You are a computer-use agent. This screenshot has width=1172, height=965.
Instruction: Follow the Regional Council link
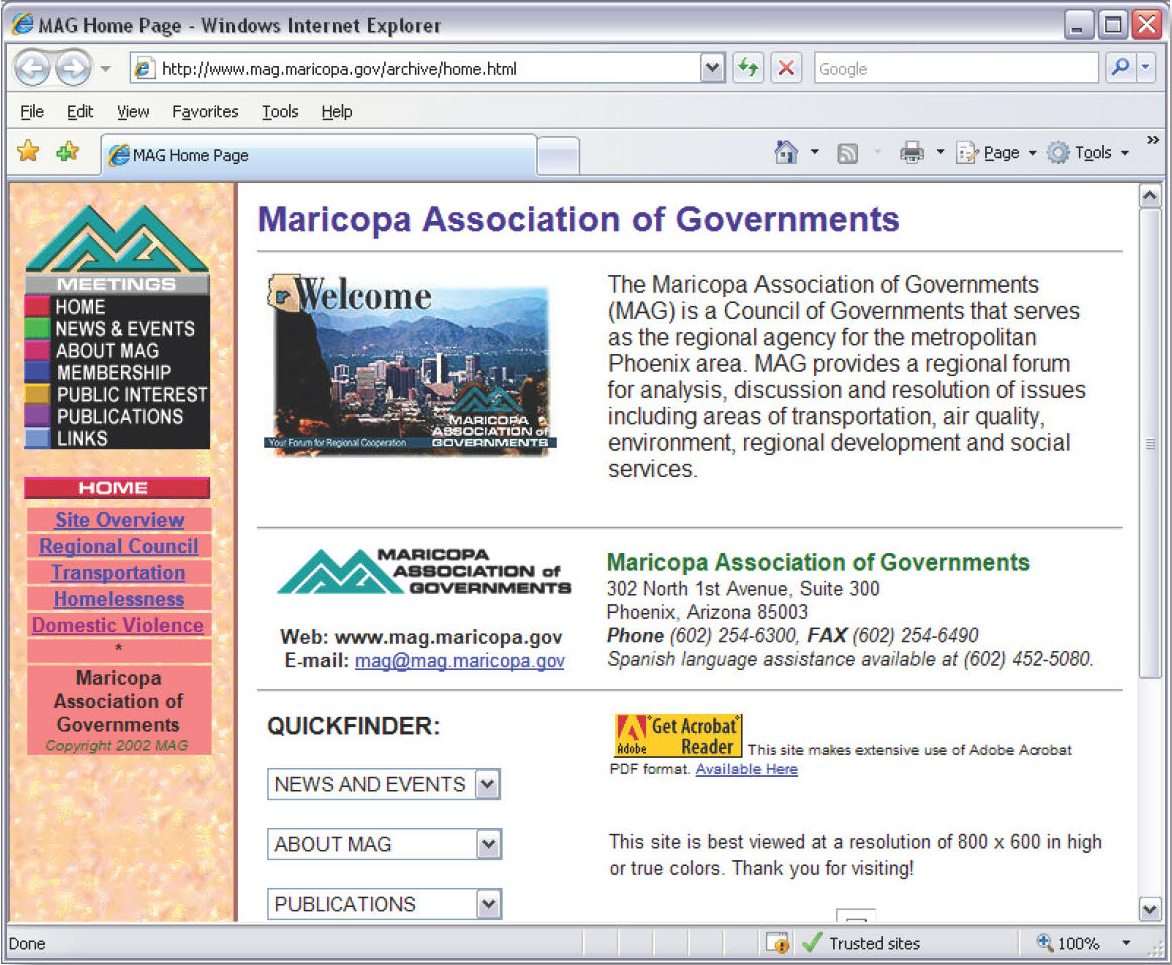coord(119,547)
